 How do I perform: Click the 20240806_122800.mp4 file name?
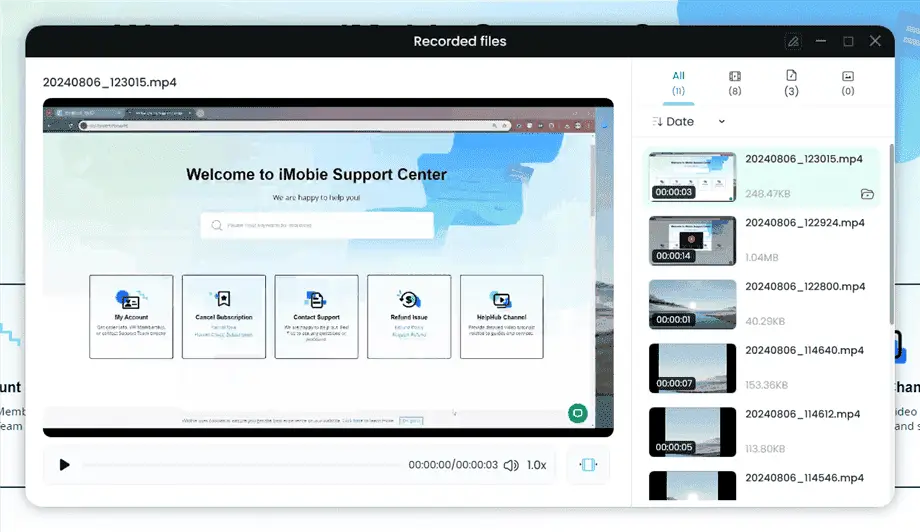tap(805, 287)
